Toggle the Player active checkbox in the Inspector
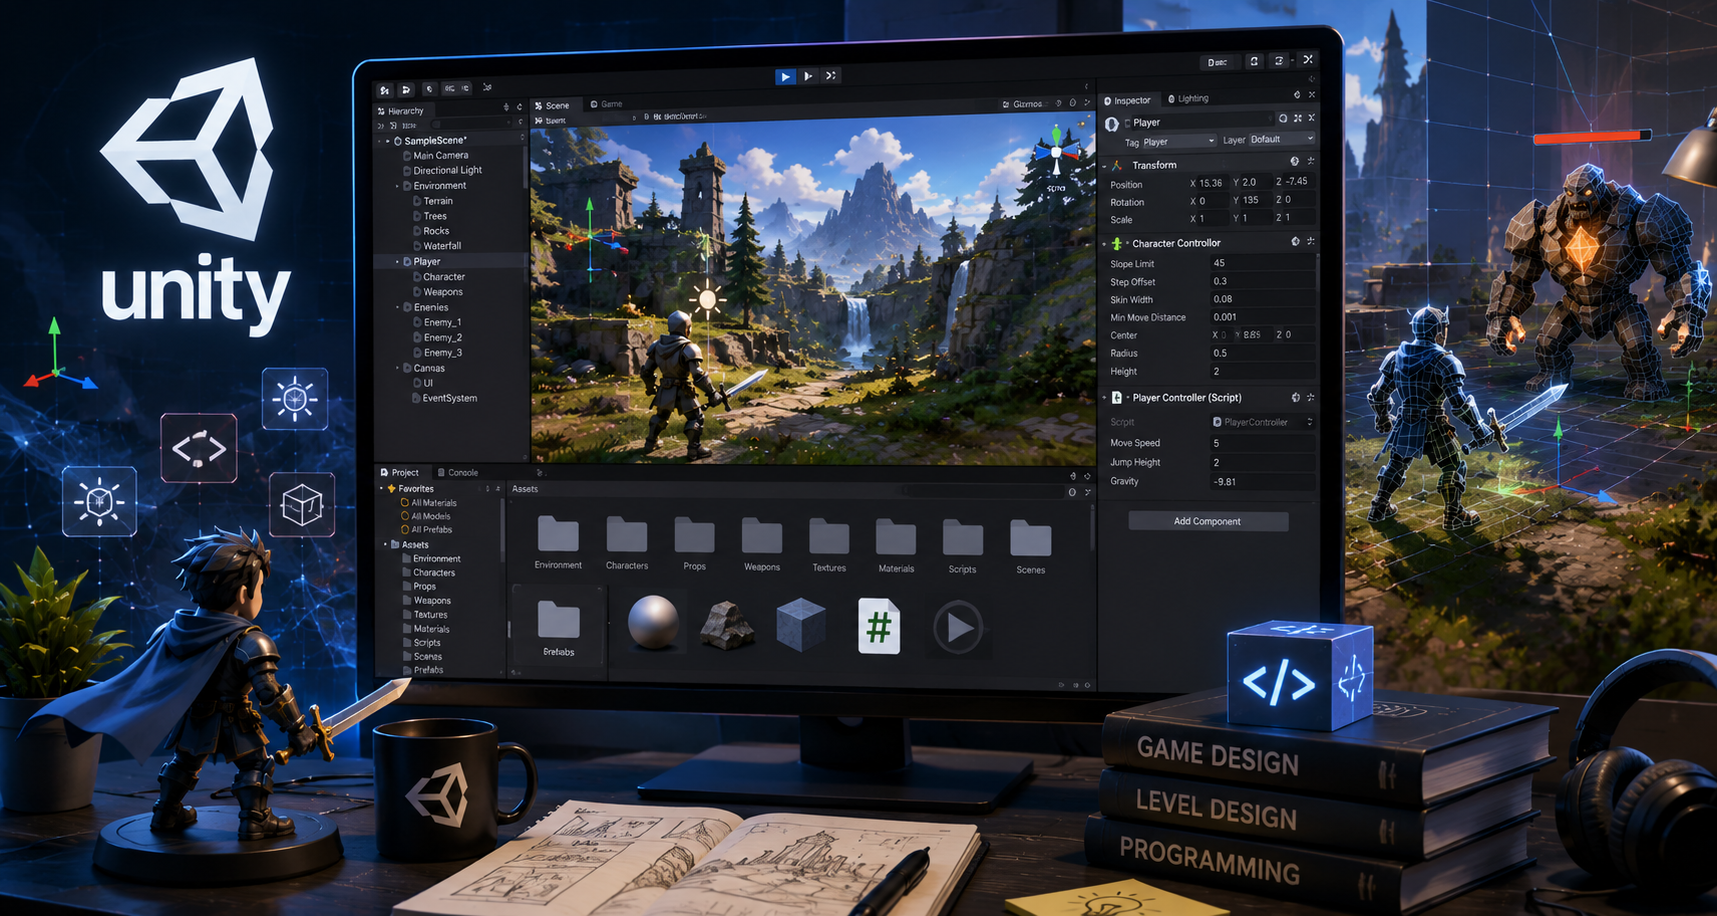1717x916 pixels. click(x=1128, y=123)
